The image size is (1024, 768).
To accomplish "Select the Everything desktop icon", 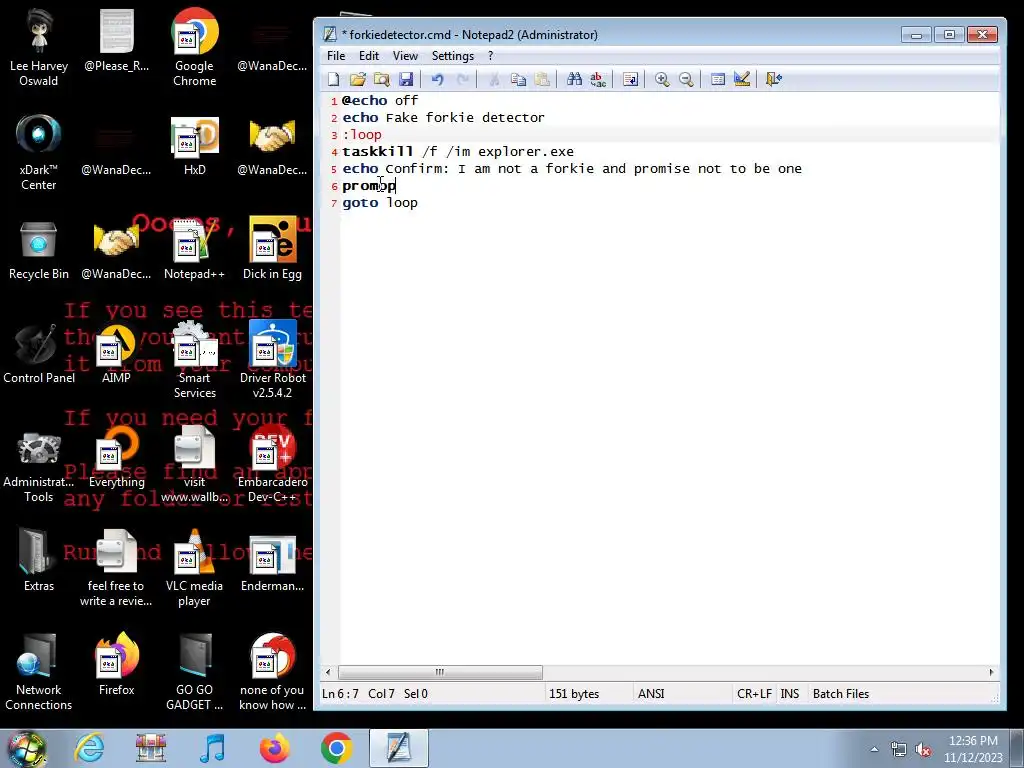I will (x=116, y=457).
